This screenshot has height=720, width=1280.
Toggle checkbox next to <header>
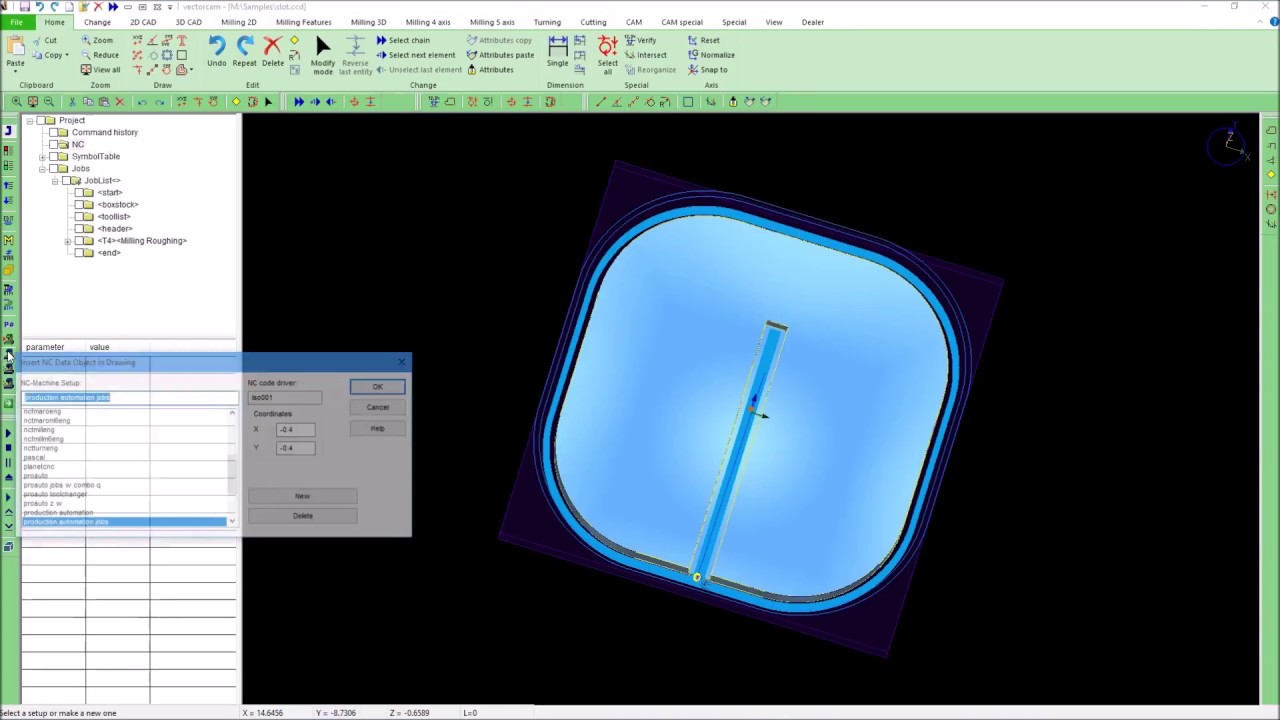coord(79,228)
